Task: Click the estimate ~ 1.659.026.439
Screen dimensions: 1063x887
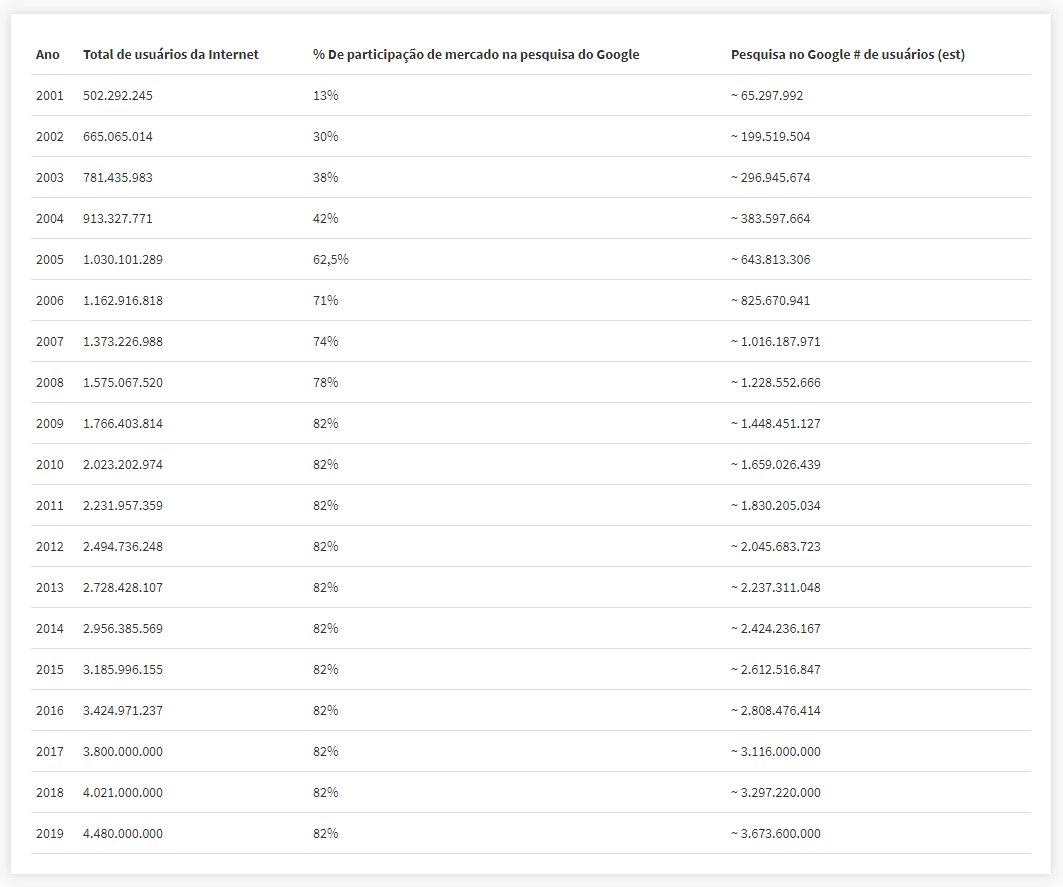Action: coord(776,465)
